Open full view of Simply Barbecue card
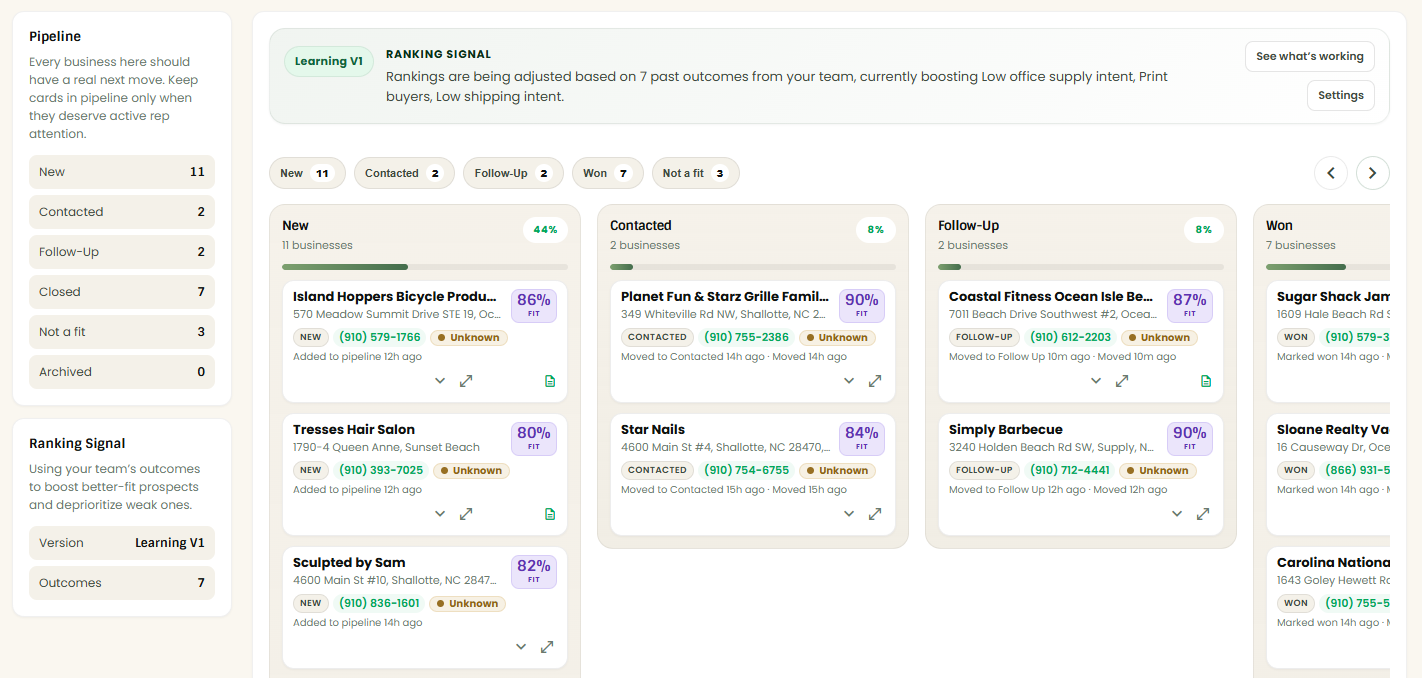Image resolution: width=1422 pixels, height=678 pixels. pyautogui.click(x=1203, y=514)
